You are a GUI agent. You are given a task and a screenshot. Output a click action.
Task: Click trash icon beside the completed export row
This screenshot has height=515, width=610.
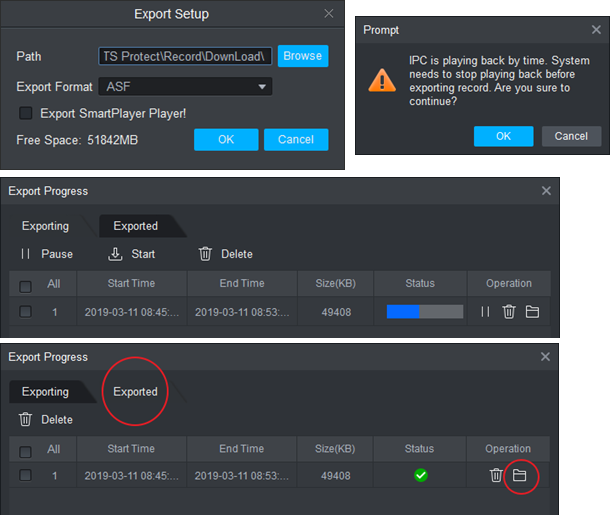(x=496, y=475)
